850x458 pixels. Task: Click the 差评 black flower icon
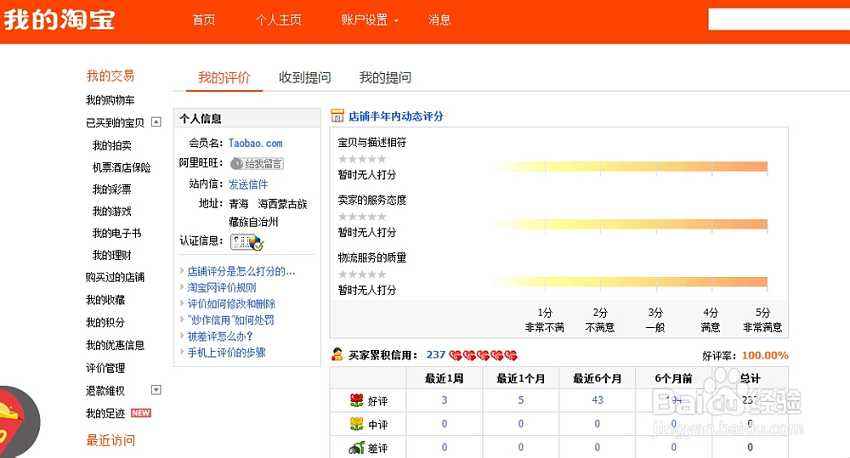coord(356,448)
